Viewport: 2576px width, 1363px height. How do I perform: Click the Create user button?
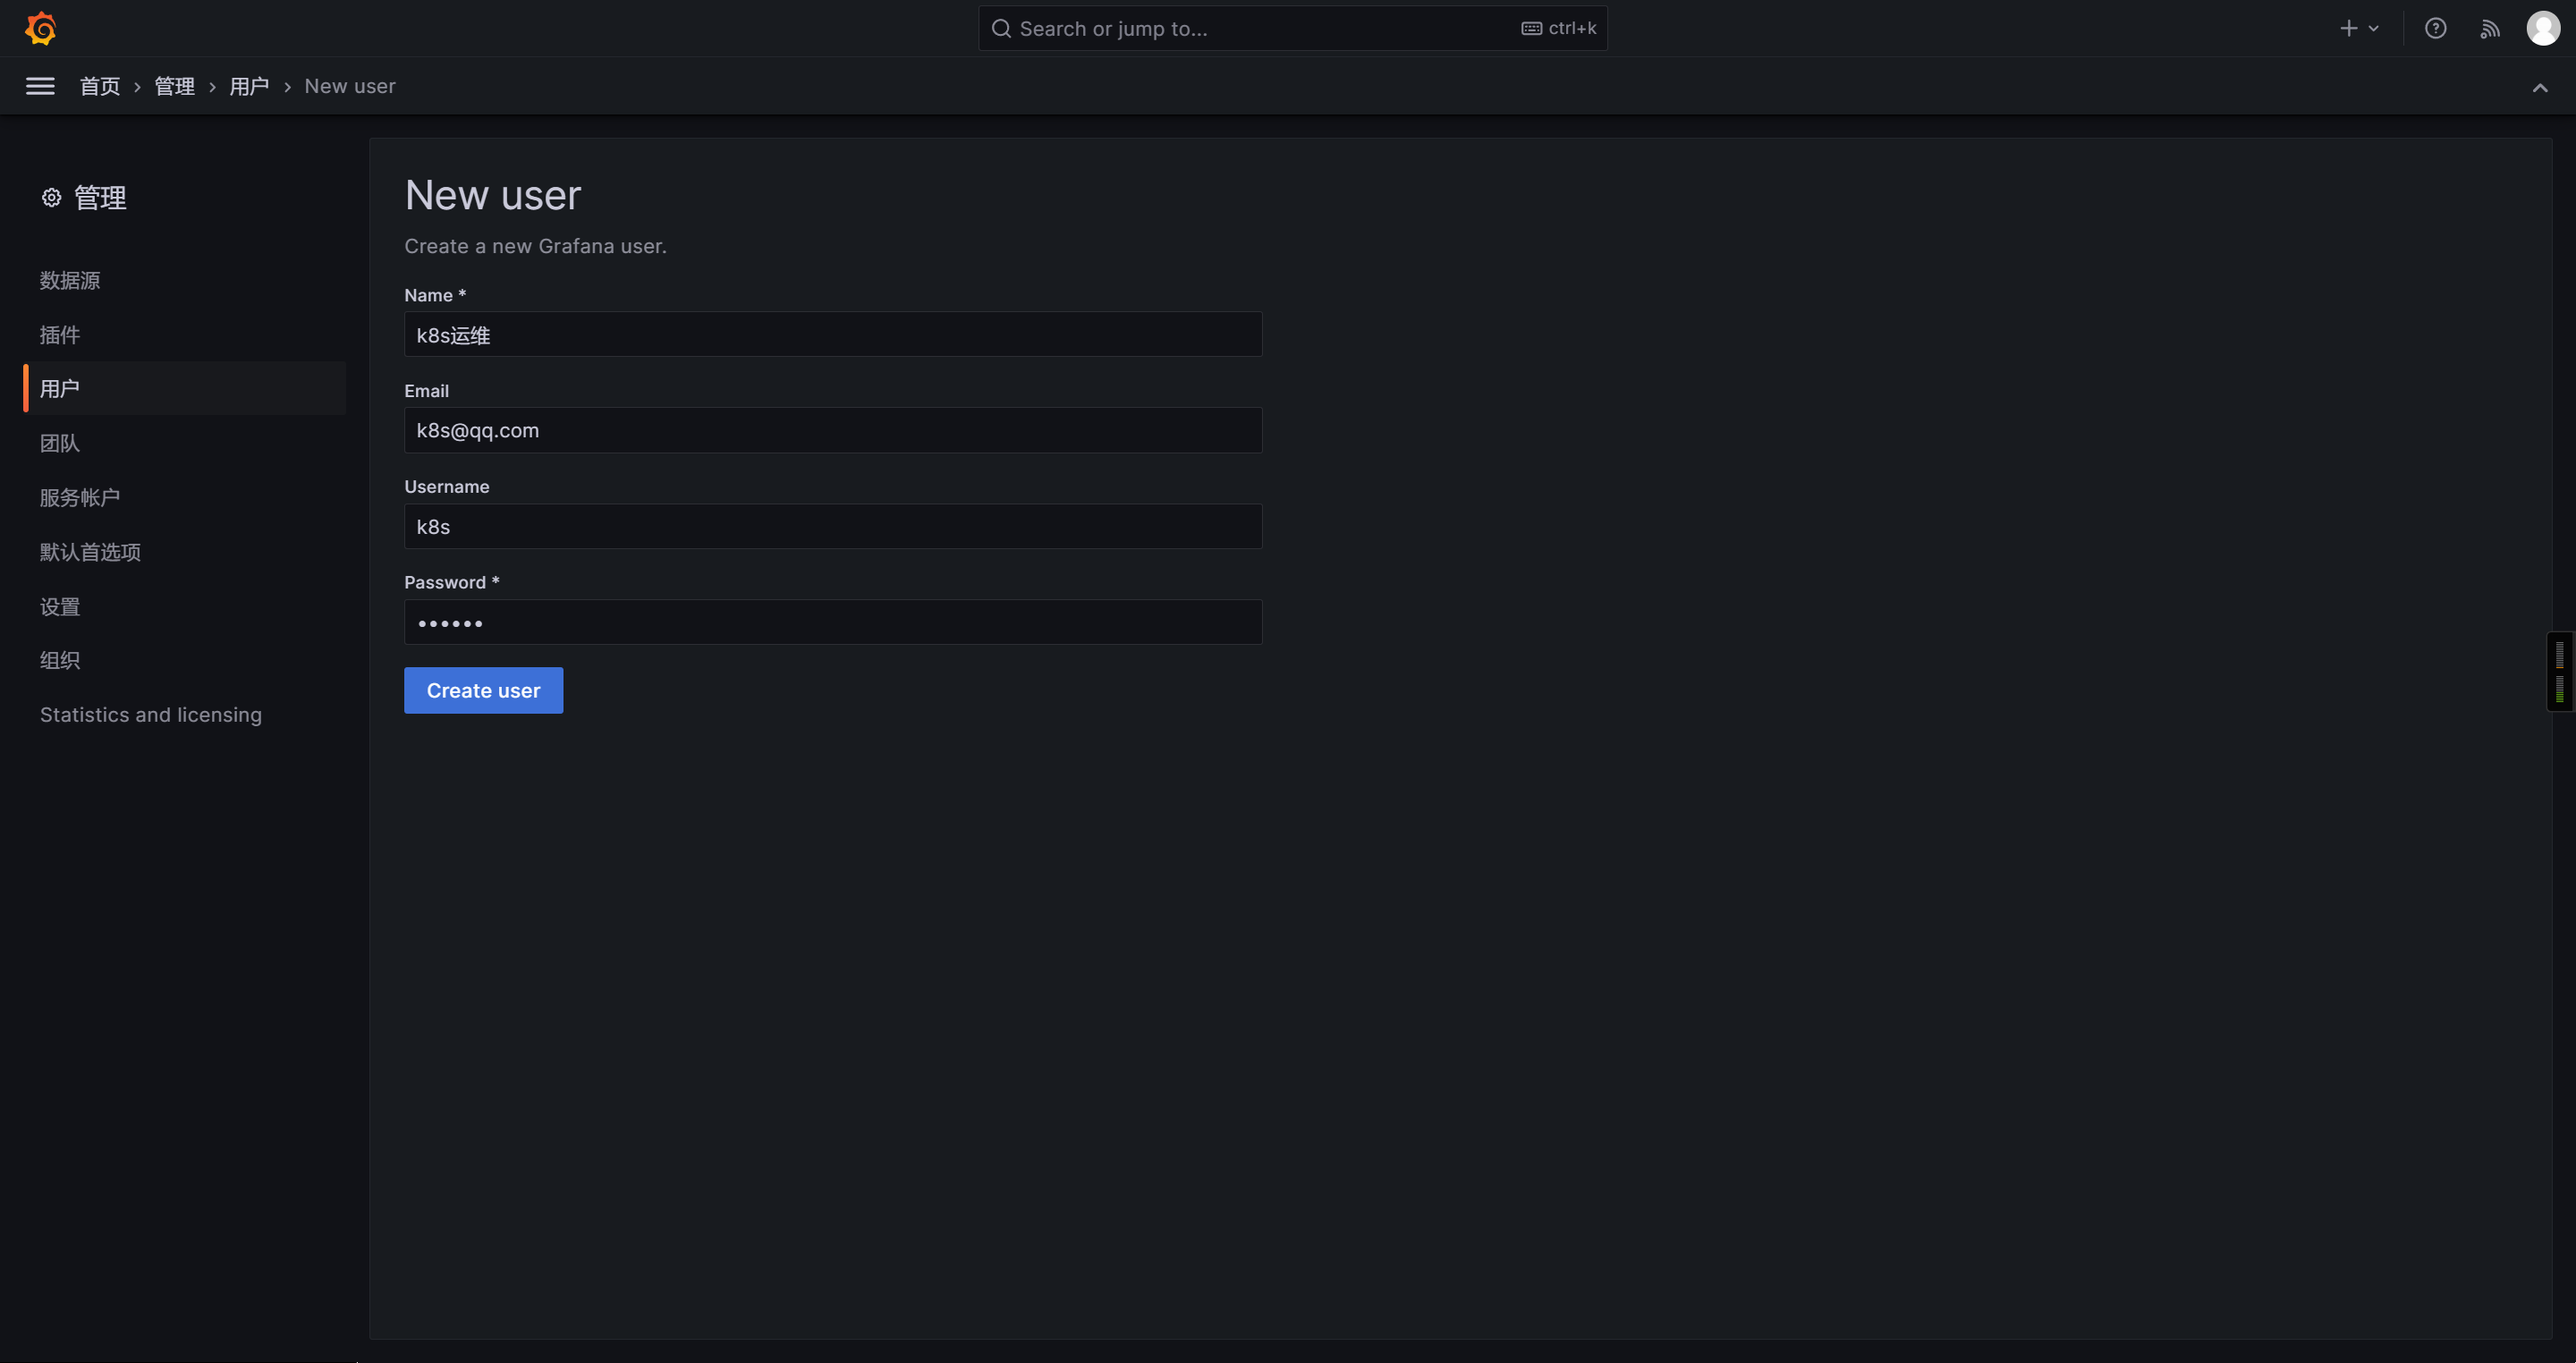pyautogui.click(x=484, y=690)
